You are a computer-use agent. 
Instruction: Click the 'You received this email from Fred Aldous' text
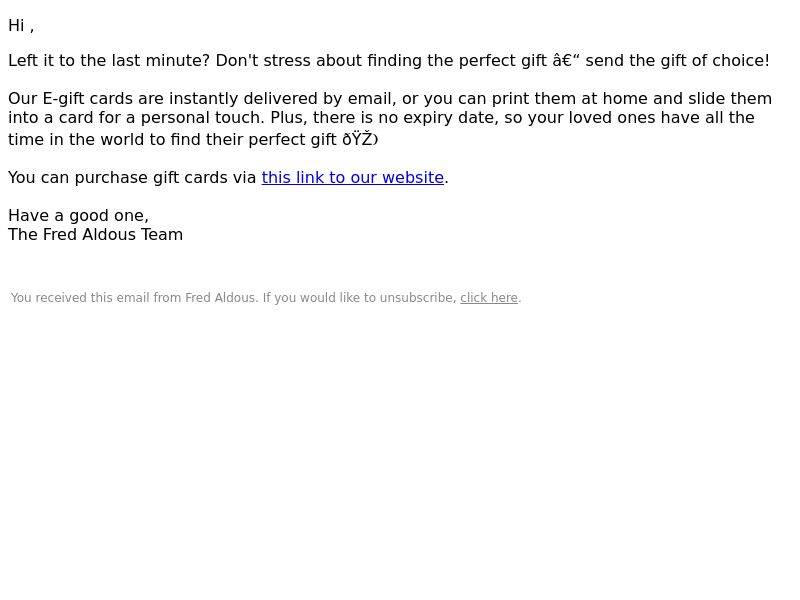pos(134,298)
